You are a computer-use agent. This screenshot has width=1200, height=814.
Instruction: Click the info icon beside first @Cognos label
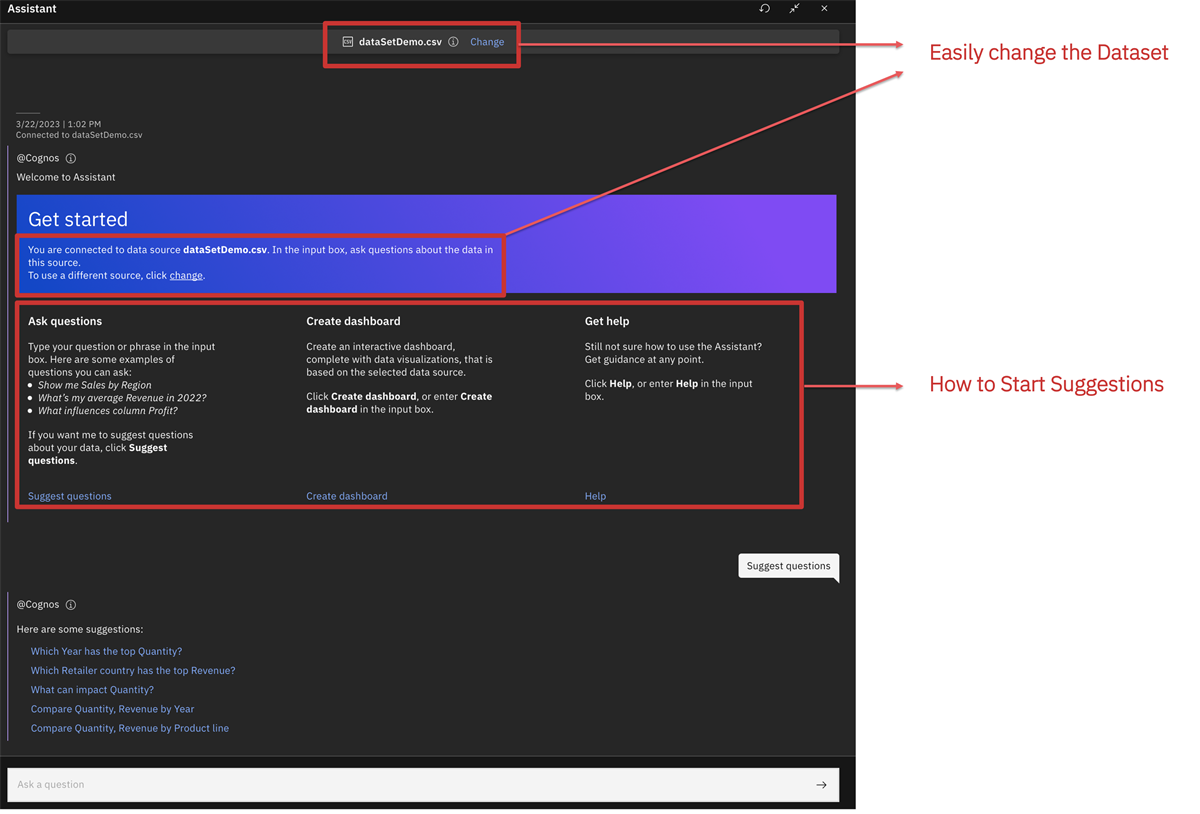pyautogui.click(x=70, y=158)
